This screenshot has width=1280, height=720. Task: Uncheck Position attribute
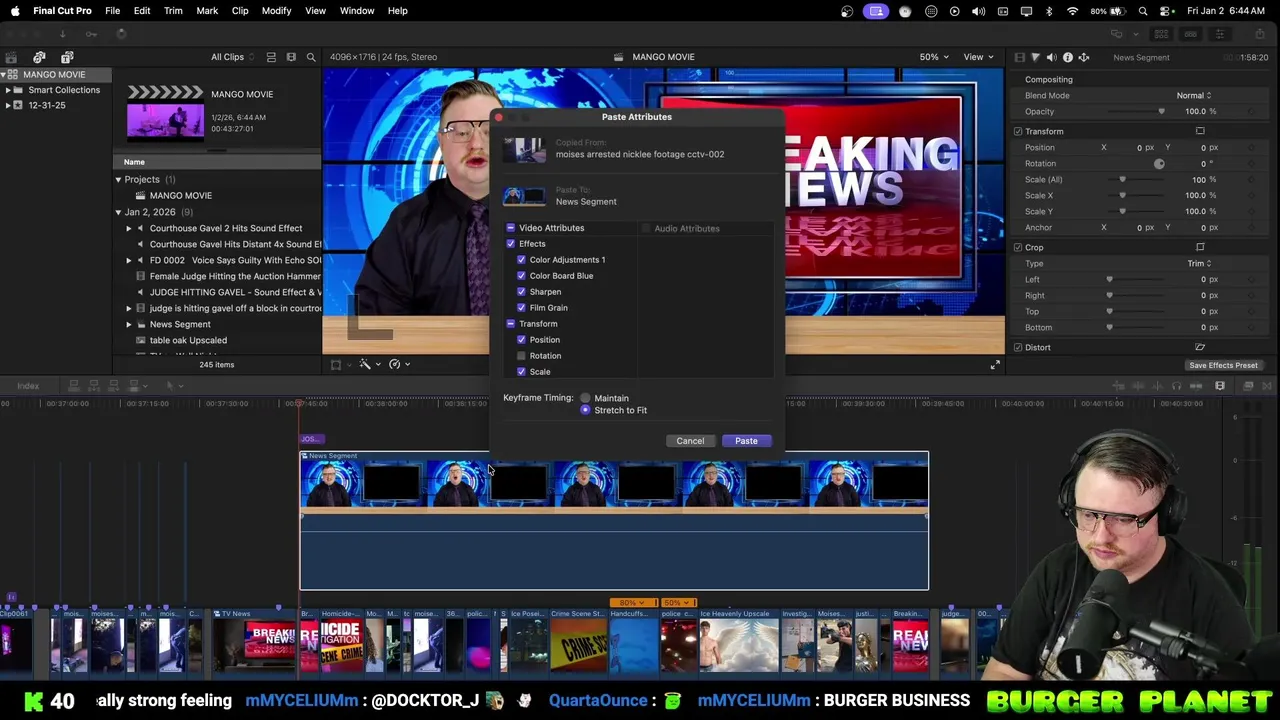tap(521, 340)
